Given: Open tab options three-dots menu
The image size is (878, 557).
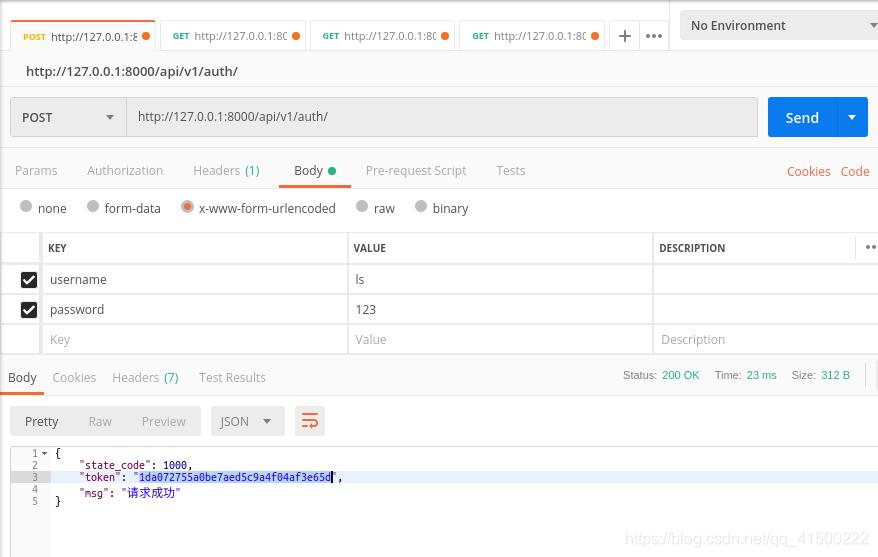Looking at the screenshot, I should coord(653,36).
